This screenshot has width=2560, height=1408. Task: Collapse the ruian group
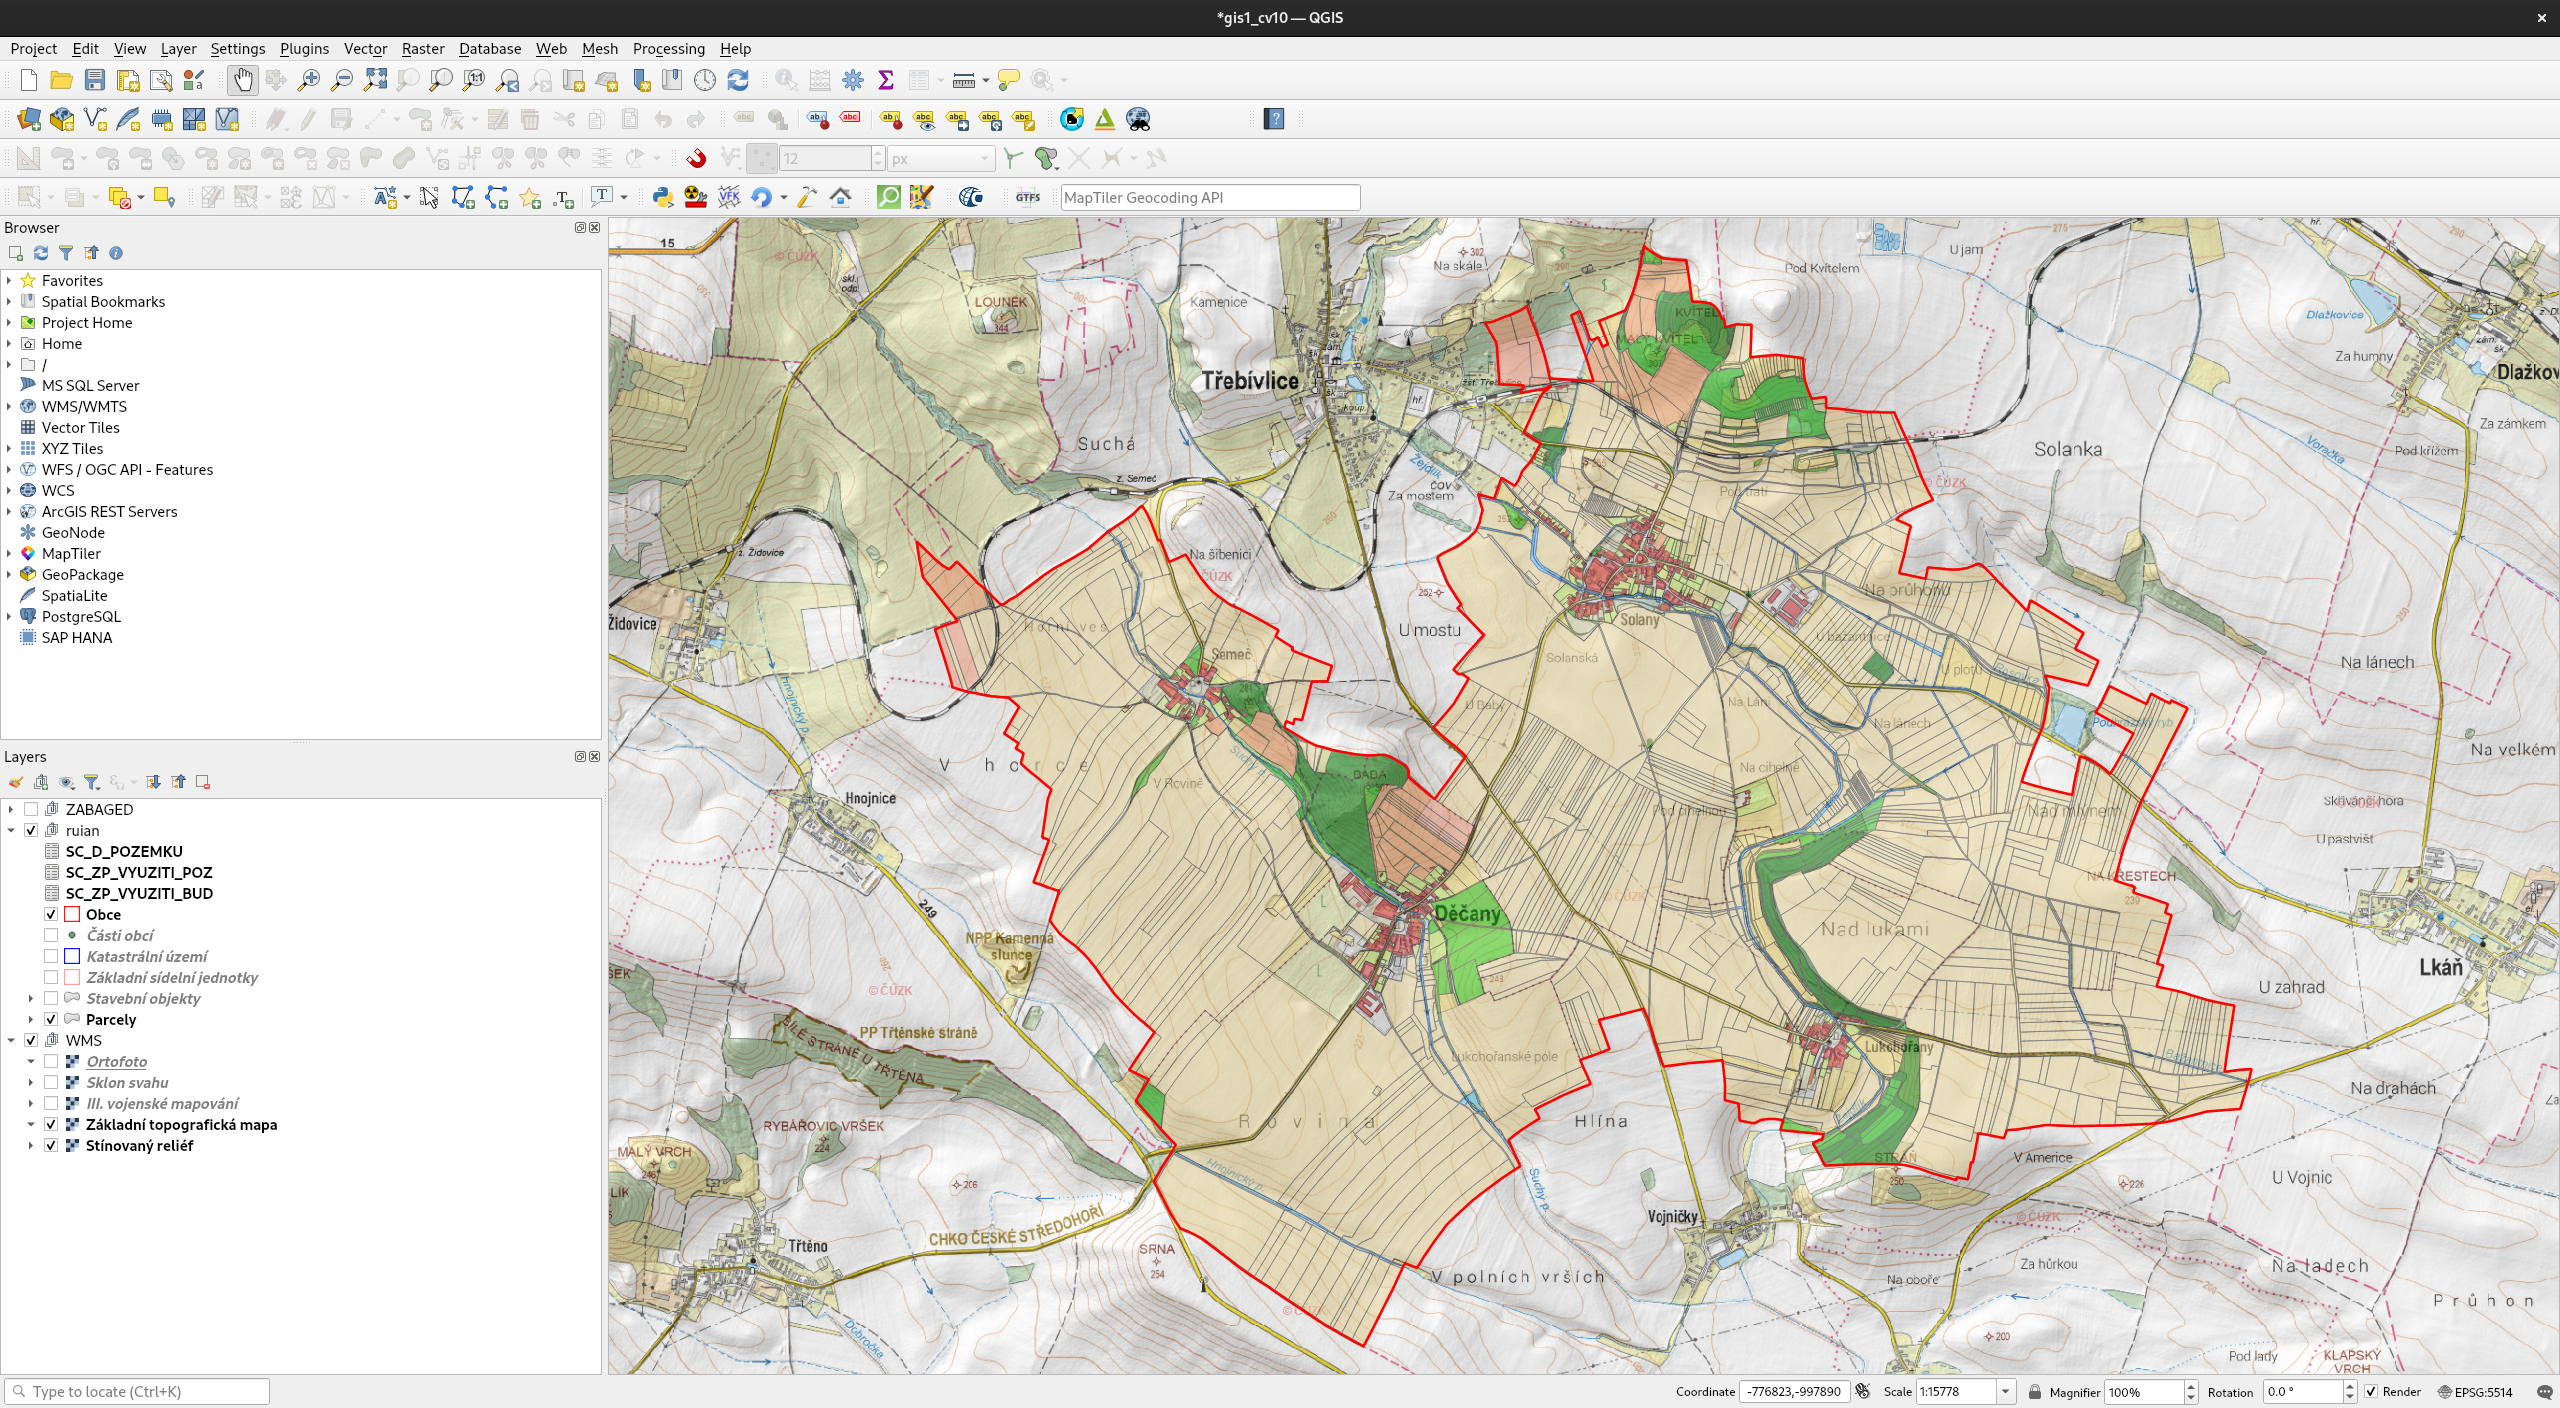pyautogui.click(x=11, y=830)
